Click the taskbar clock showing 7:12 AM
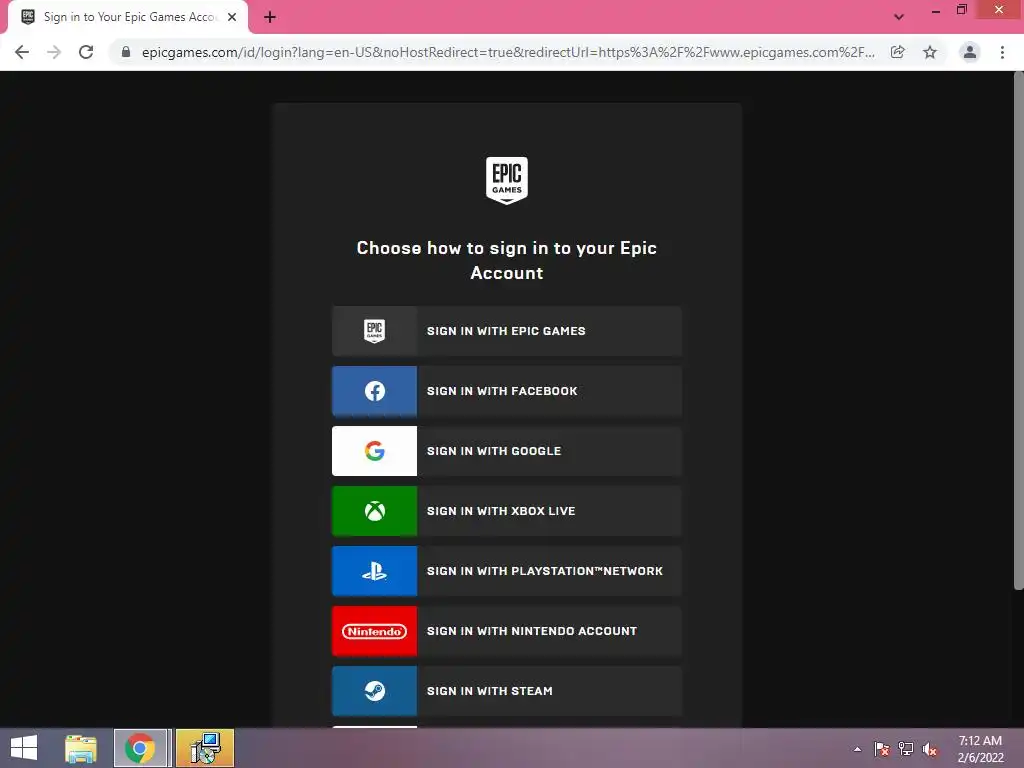 pos(980,749)
